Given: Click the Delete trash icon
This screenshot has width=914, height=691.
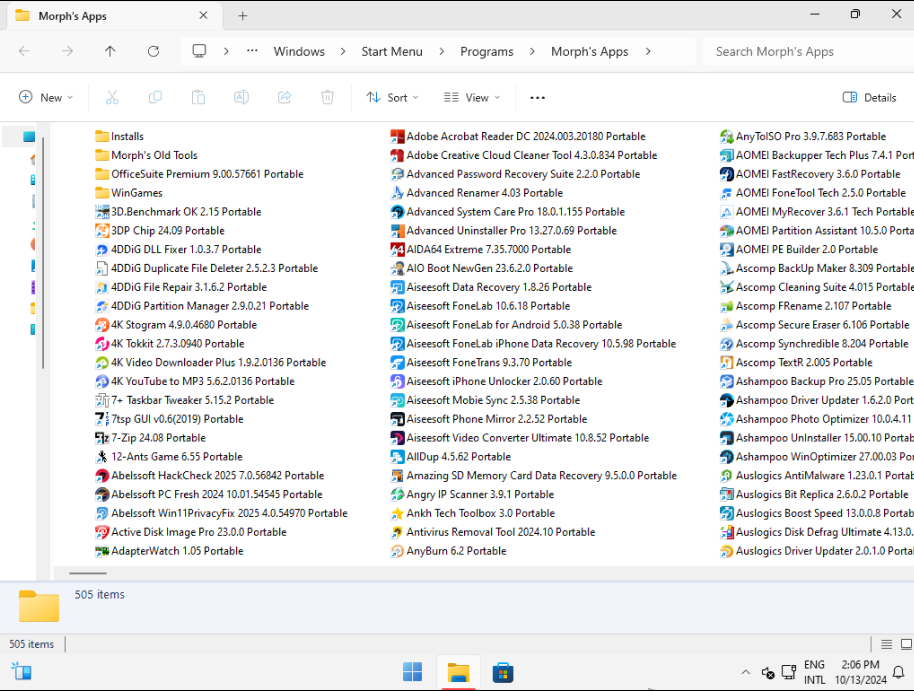Looking at the screenshot, I should pos(328,97).
